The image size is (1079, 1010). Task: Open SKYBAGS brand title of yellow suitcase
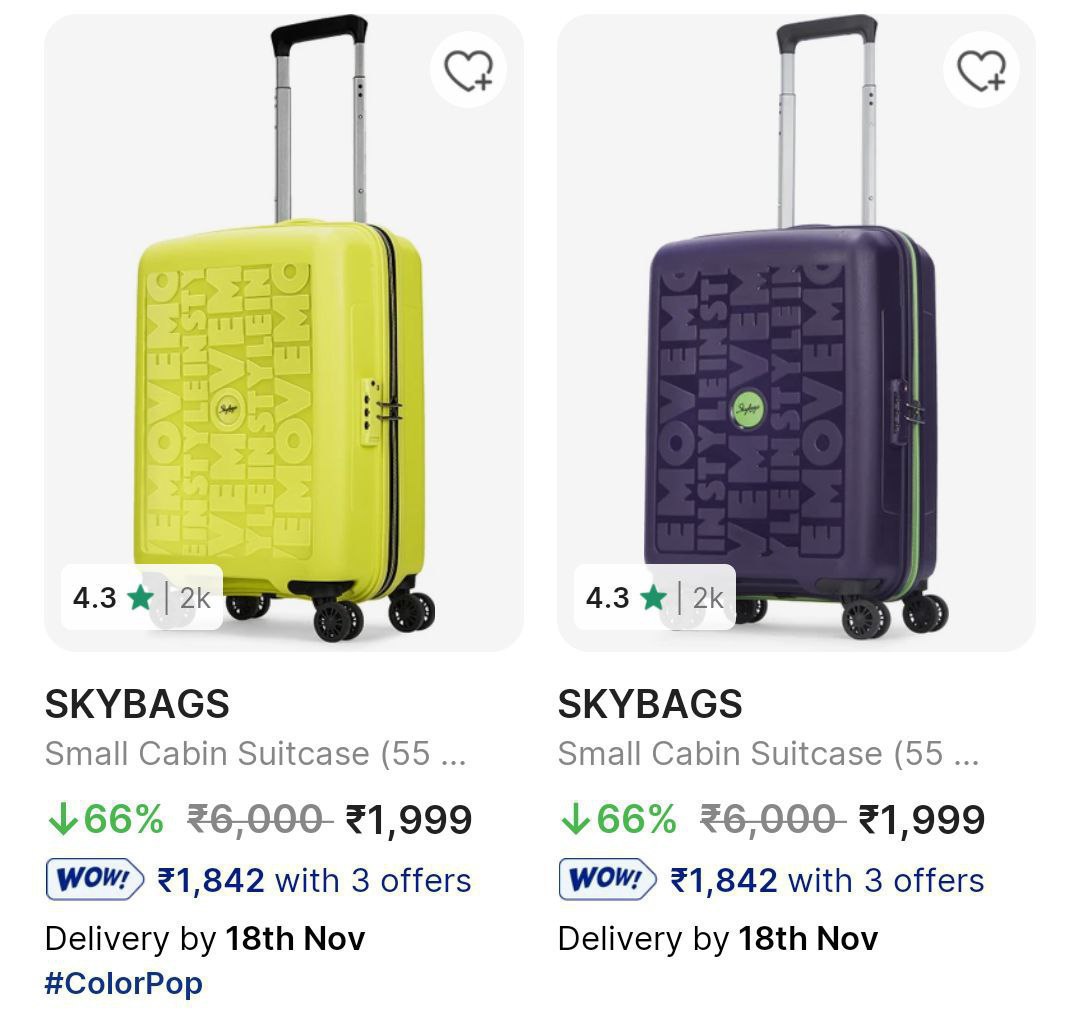137,705
